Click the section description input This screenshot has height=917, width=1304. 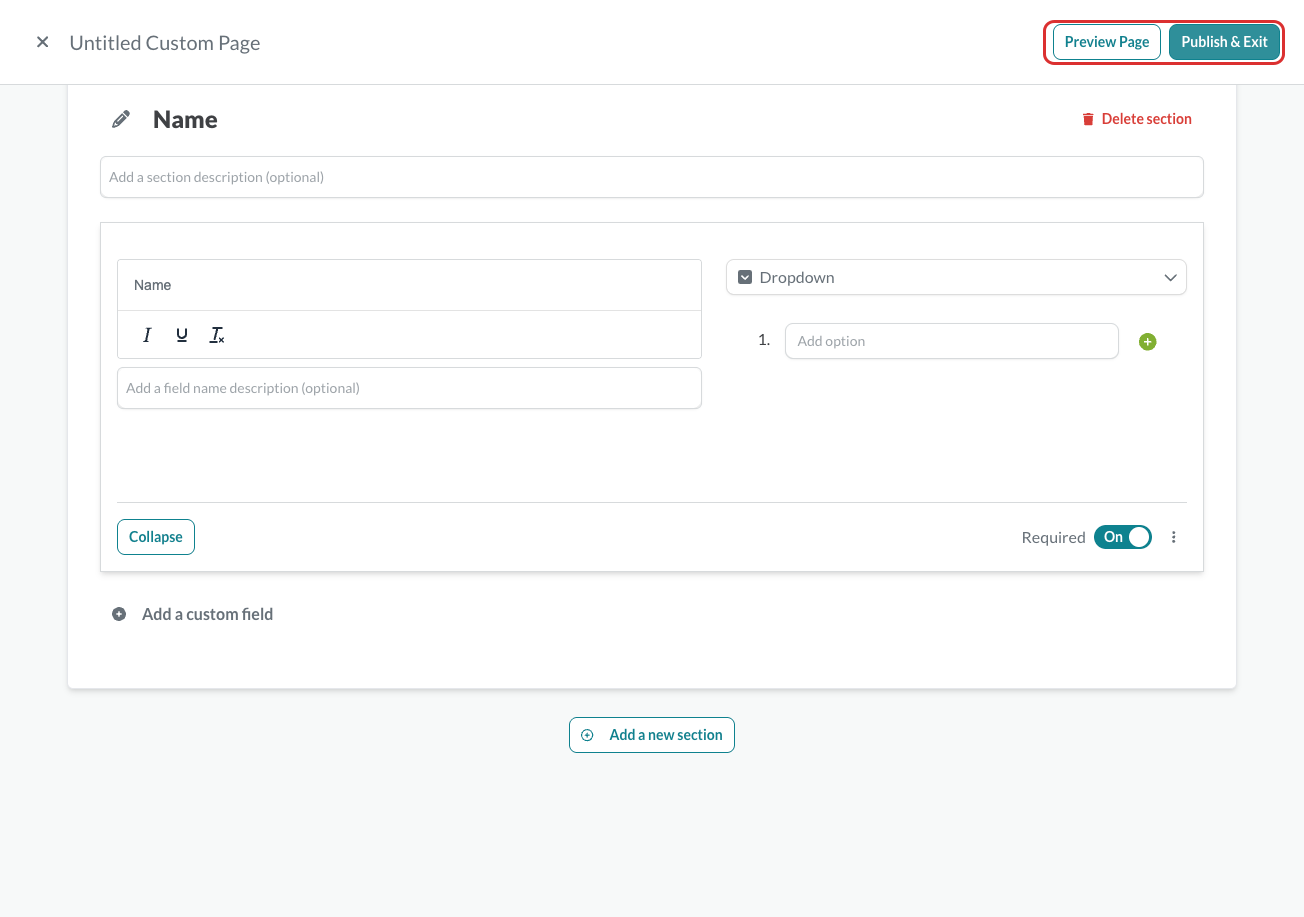pyautogui.click(x=652, y=177)
